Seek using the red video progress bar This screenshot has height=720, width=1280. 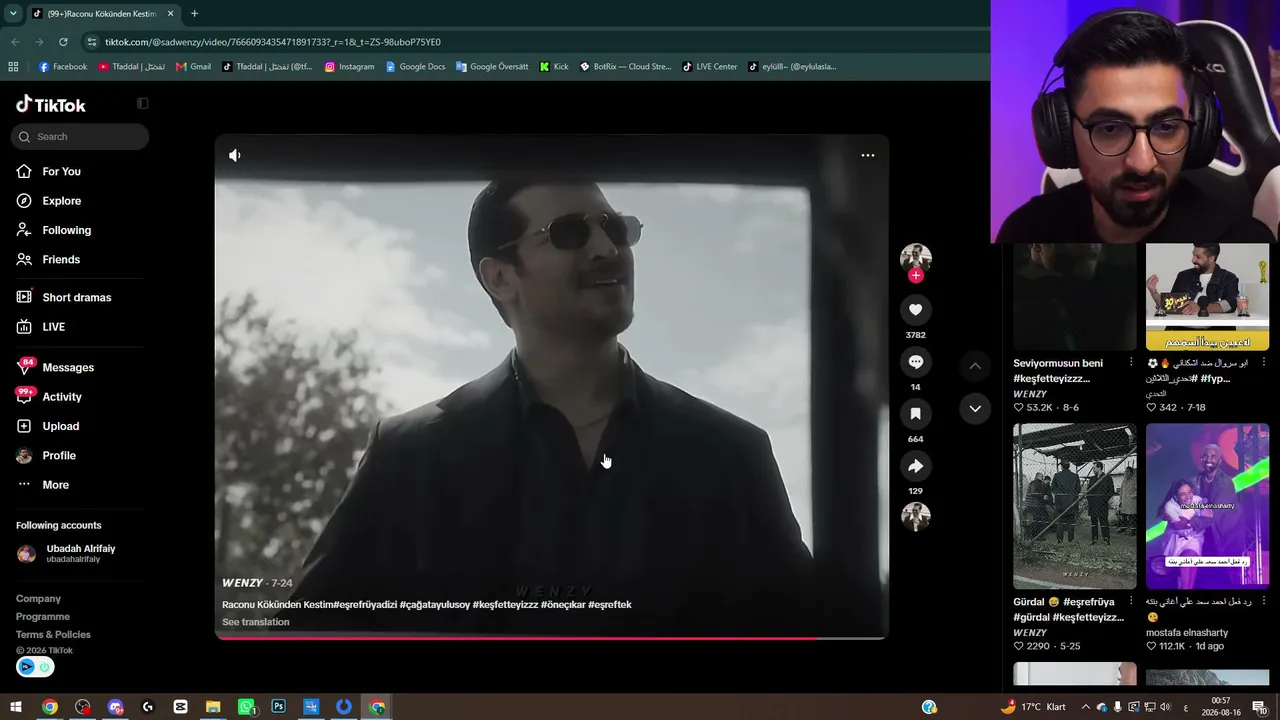click(x=551, y=638)
